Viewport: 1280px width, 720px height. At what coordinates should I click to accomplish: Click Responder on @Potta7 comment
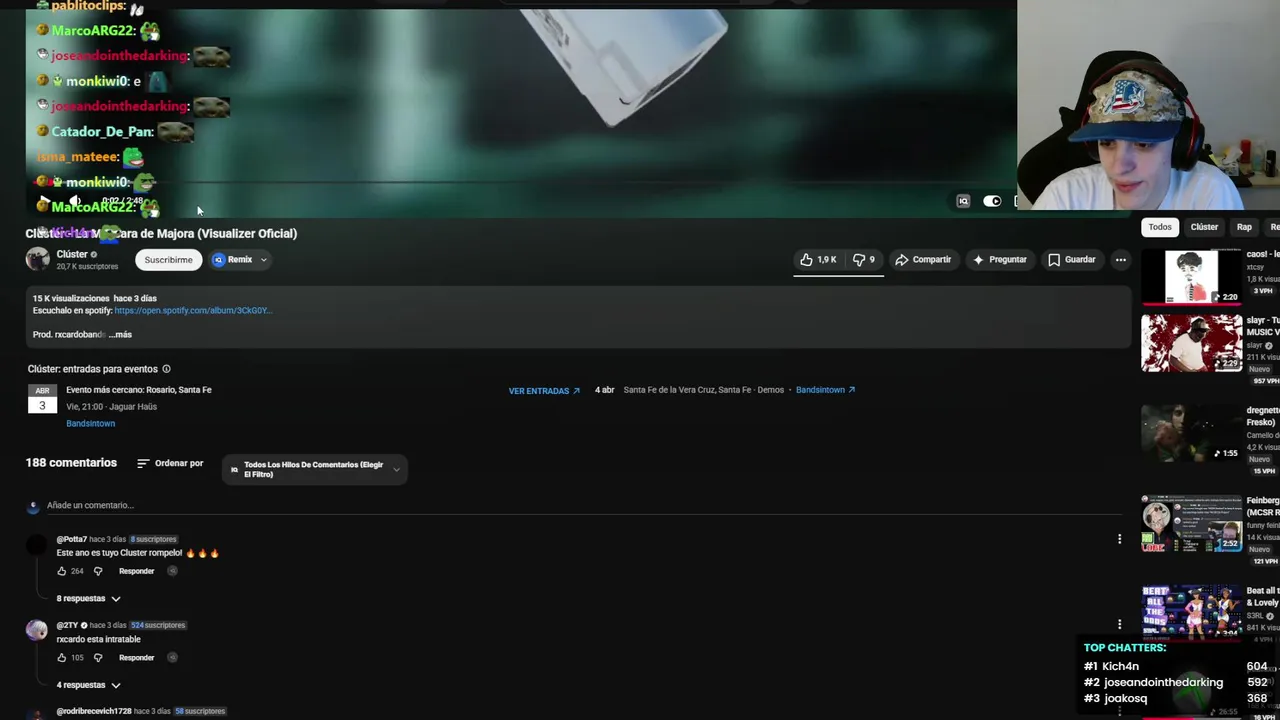[x=136, y=572]
